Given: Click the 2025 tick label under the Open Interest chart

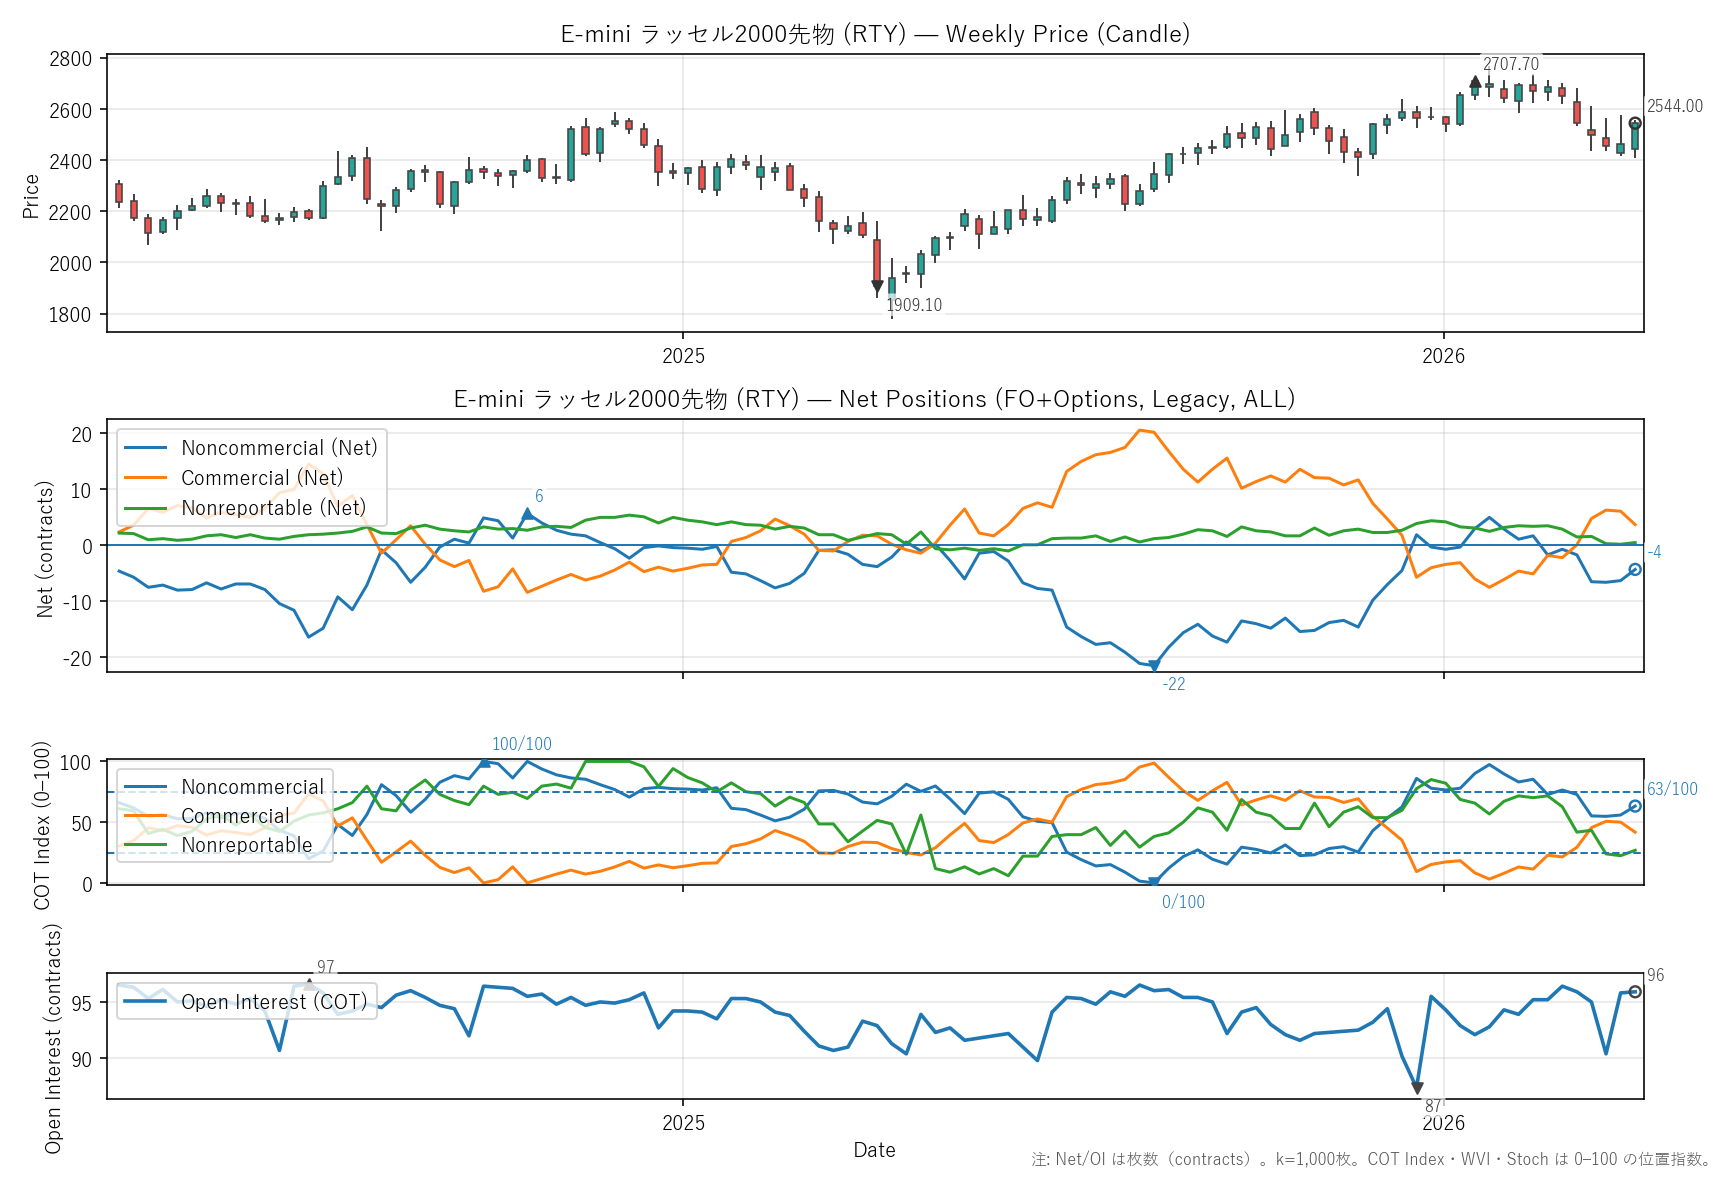Looking at the screenshot, I should click(683, 1123).
